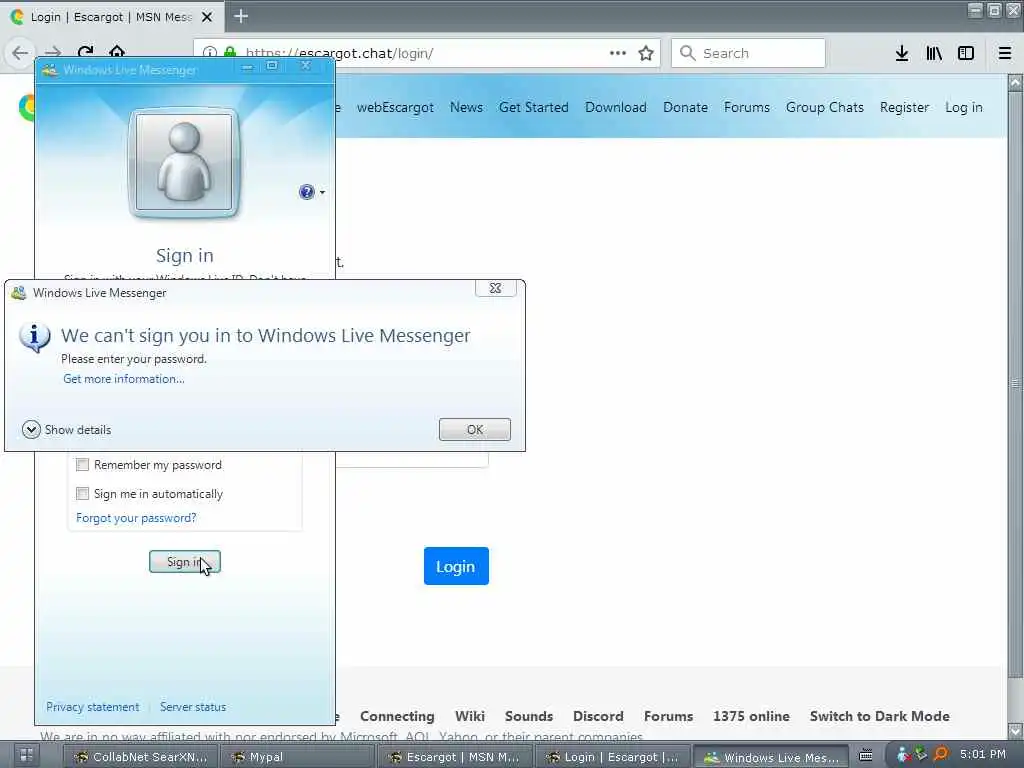Open the library bookshelf icon
Viewport: 1024px width, 768px height.
[x=934, y=53]
